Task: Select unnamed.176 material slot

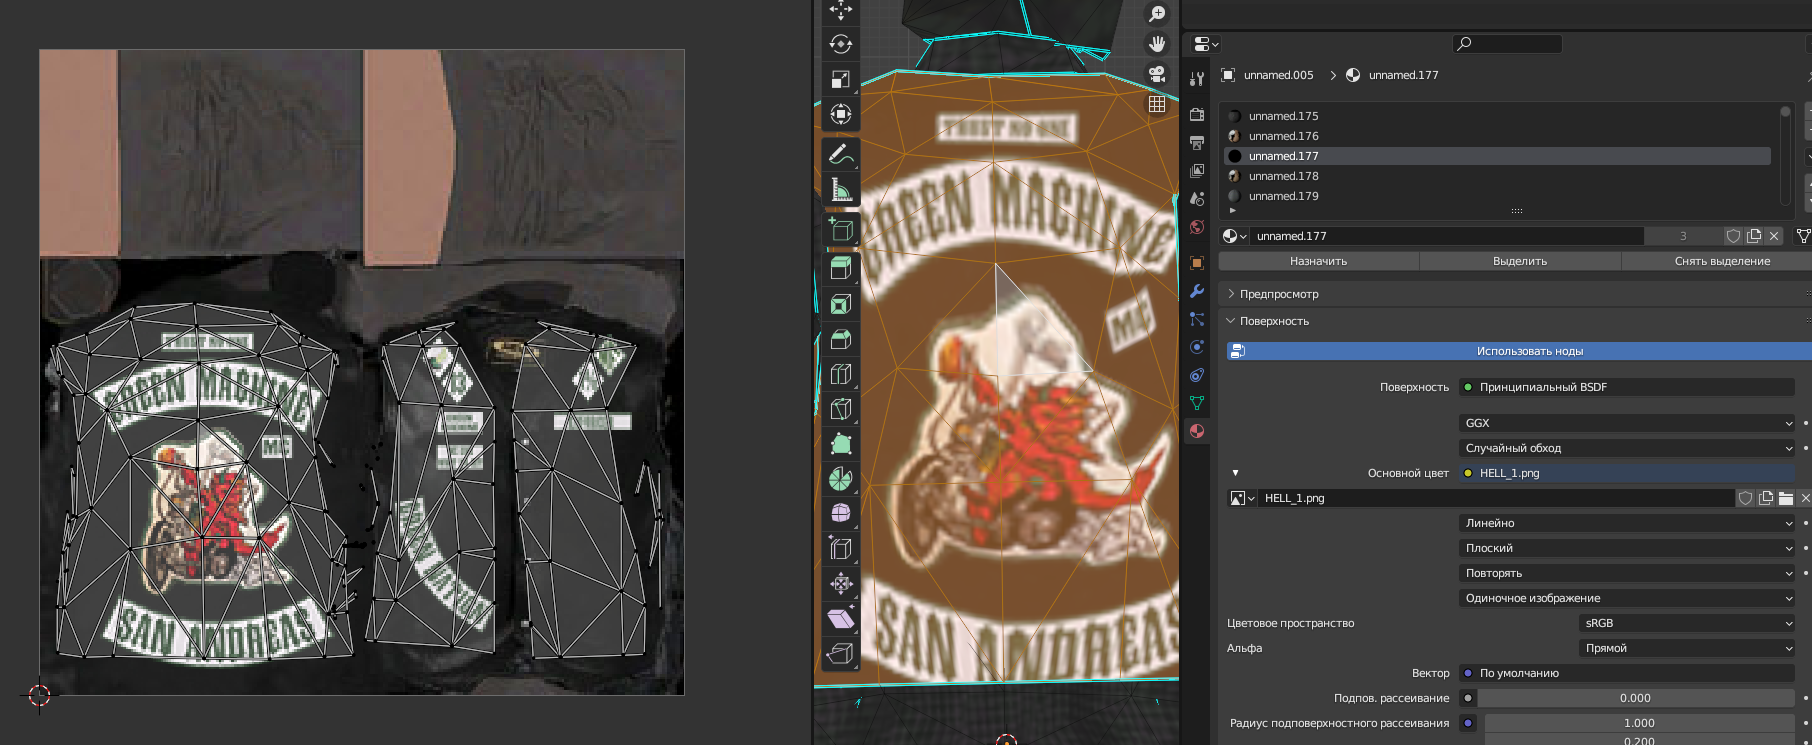Action: coord(1283,136)
